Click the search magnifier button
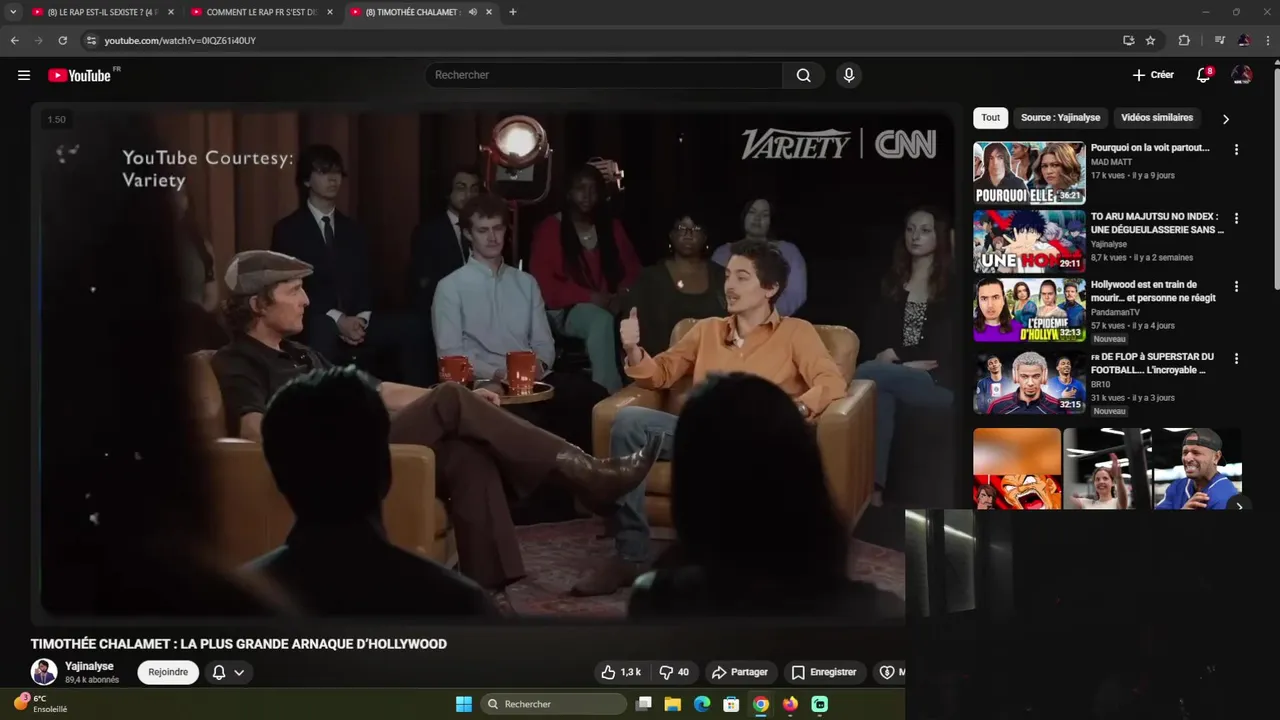1280x720 pixels. click(x=804, y=75)
